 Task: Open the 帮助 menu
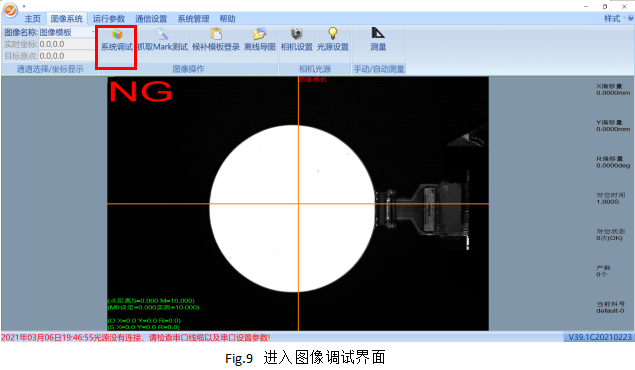coord(227,19)
